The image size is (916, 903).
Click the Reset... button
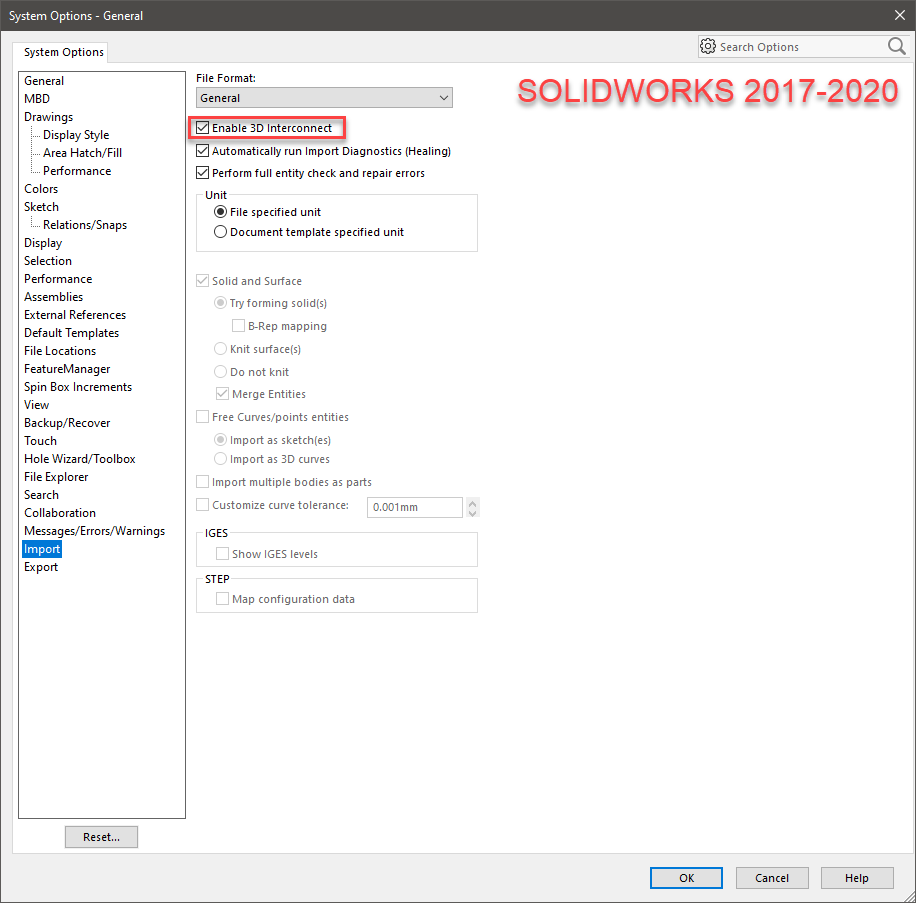tap(102, 837)
